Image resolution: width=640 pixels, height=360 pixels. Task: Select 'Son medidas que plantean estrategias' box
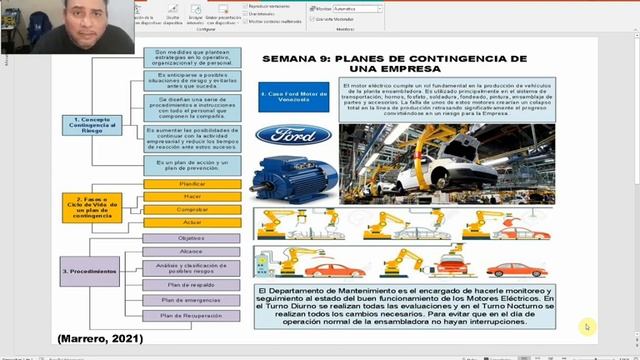[192, 58]
